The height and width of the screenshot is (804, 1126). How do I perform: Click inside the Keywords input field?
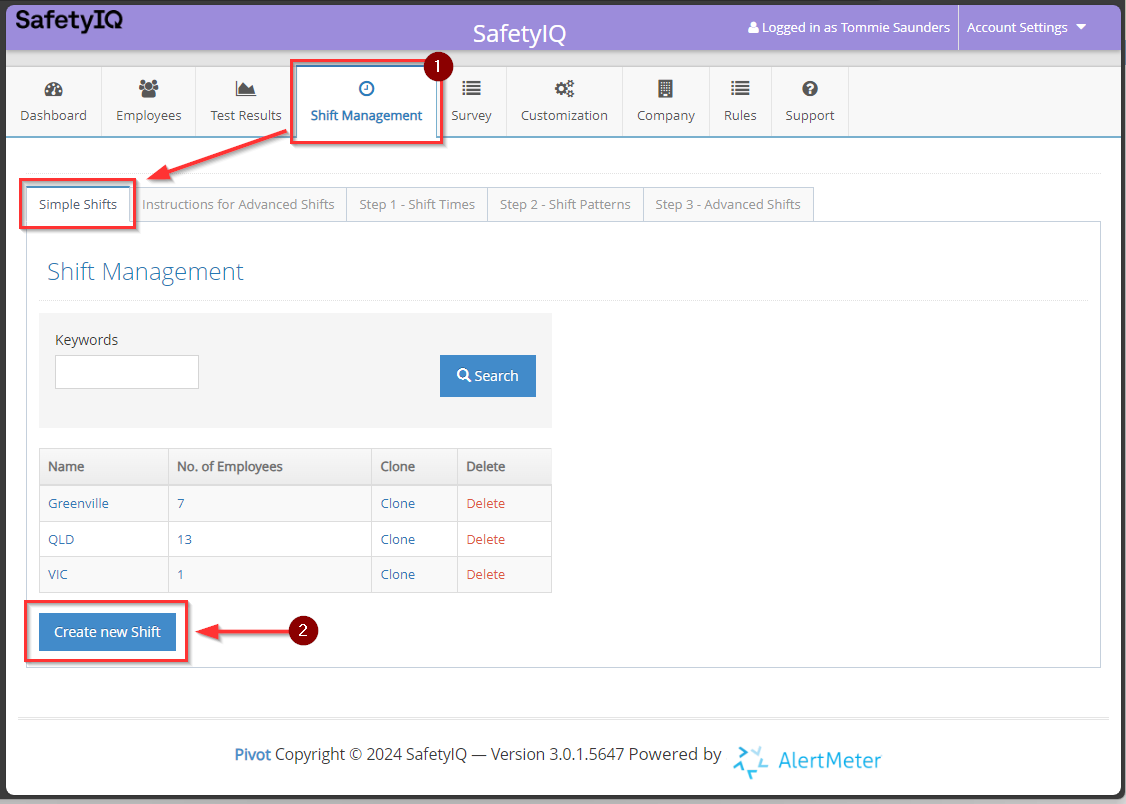click(126, 371)
